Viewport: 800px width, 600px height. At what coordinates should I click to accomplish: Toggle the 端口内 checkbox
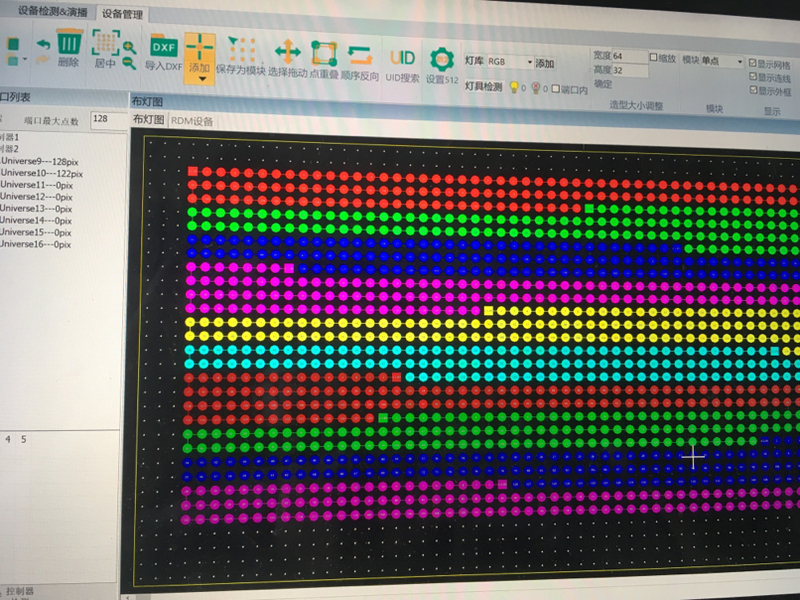coord(556,89)
